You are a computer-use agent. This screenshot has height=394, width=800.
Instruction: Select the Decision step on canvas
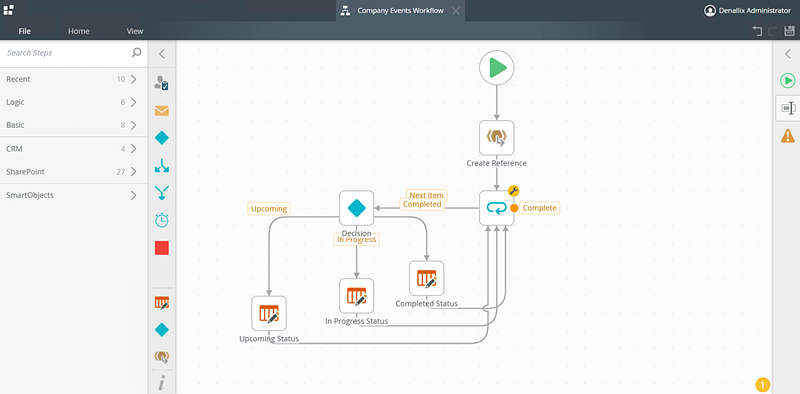point(357,208)
